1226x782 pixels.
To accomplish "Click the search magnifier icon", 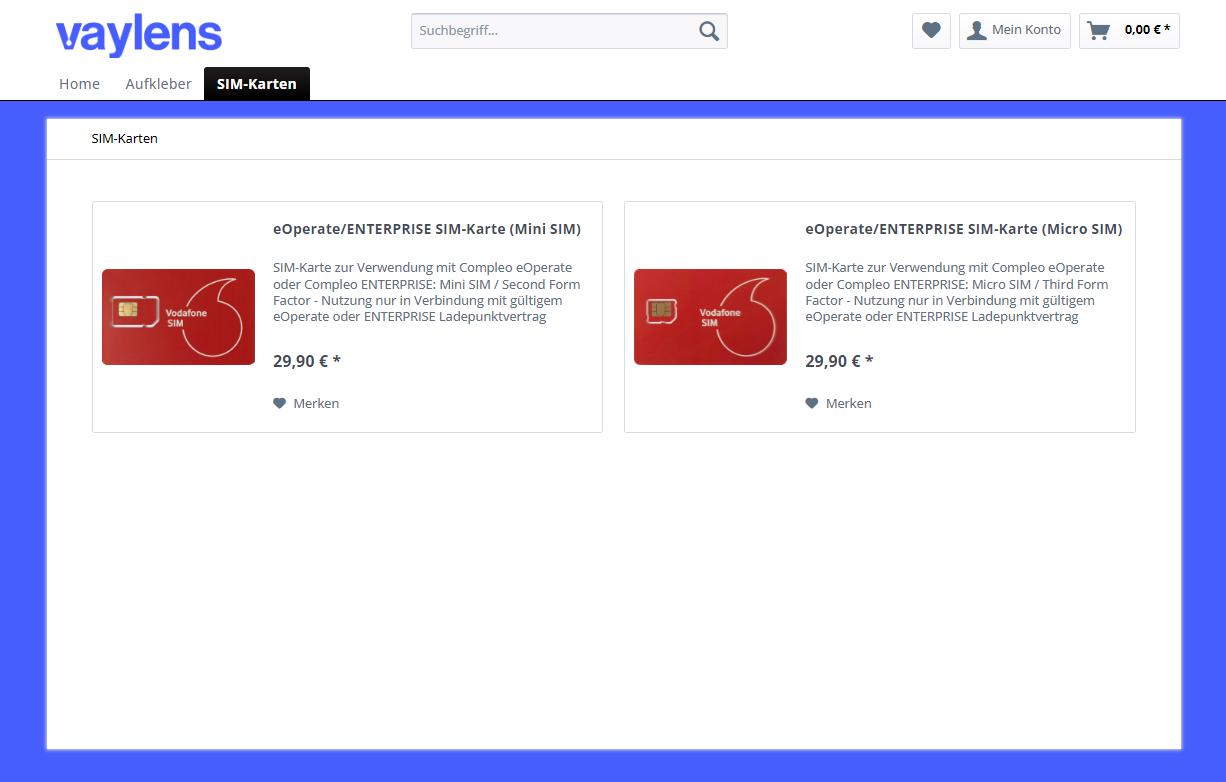I will [709, 30].
